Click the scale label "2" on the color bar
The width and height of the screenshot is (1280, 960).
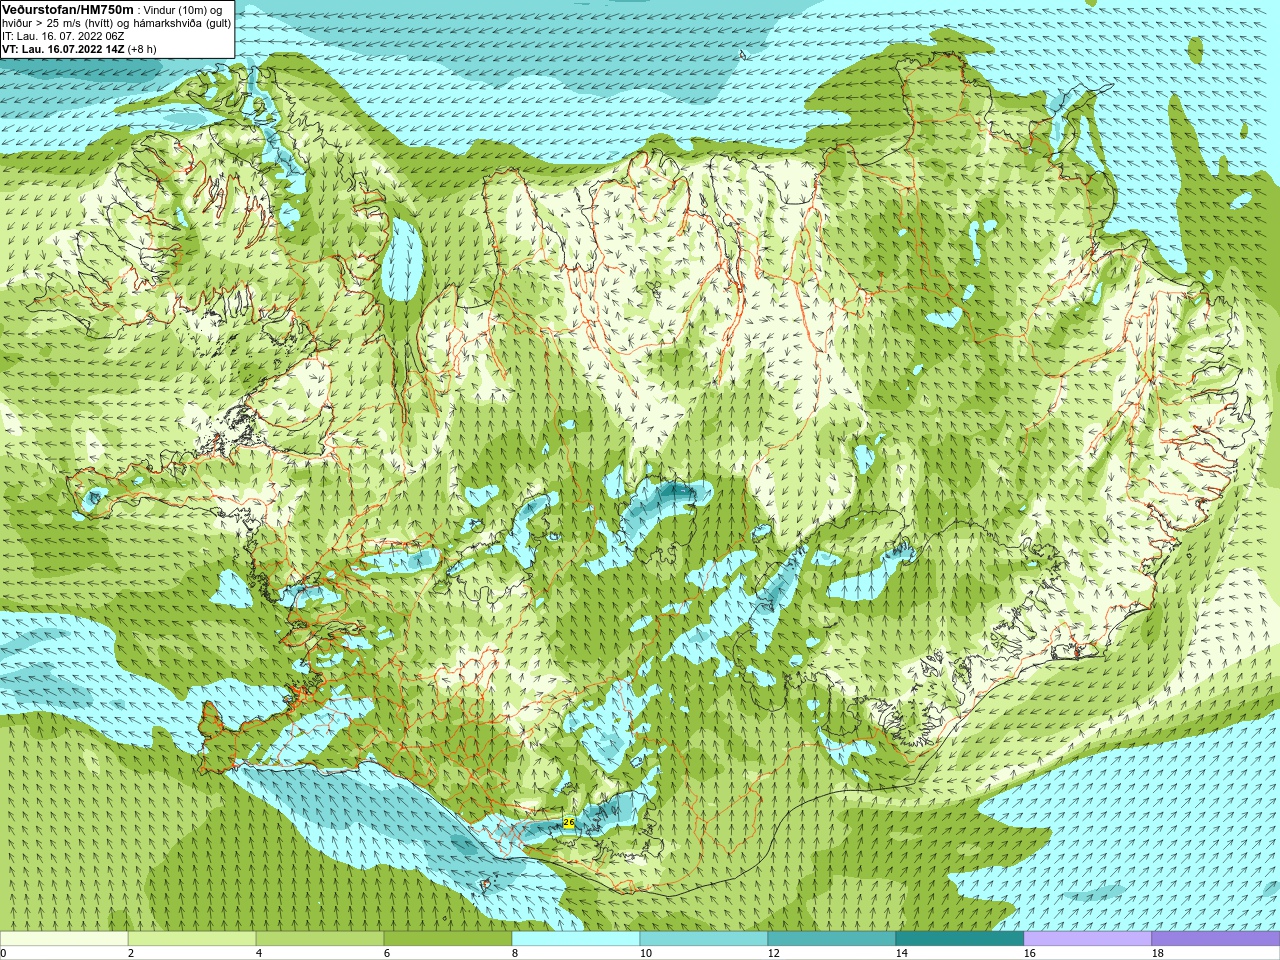tap(131, 953)
